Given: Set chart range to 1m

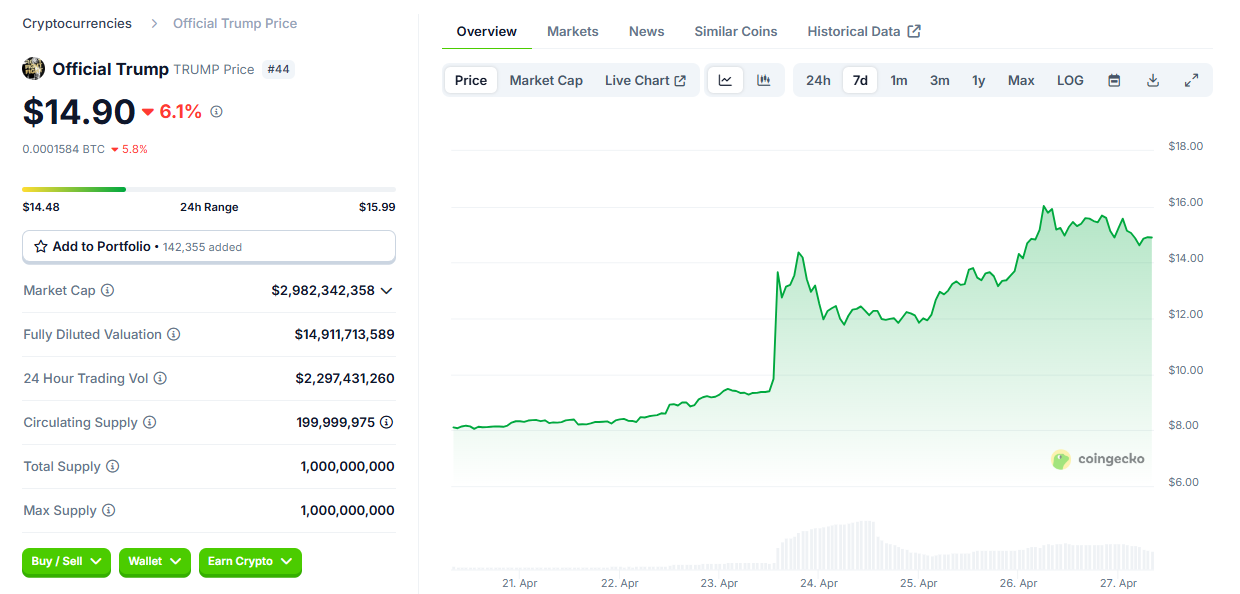Looking at the screenshot, I should [x=899, y=80].
